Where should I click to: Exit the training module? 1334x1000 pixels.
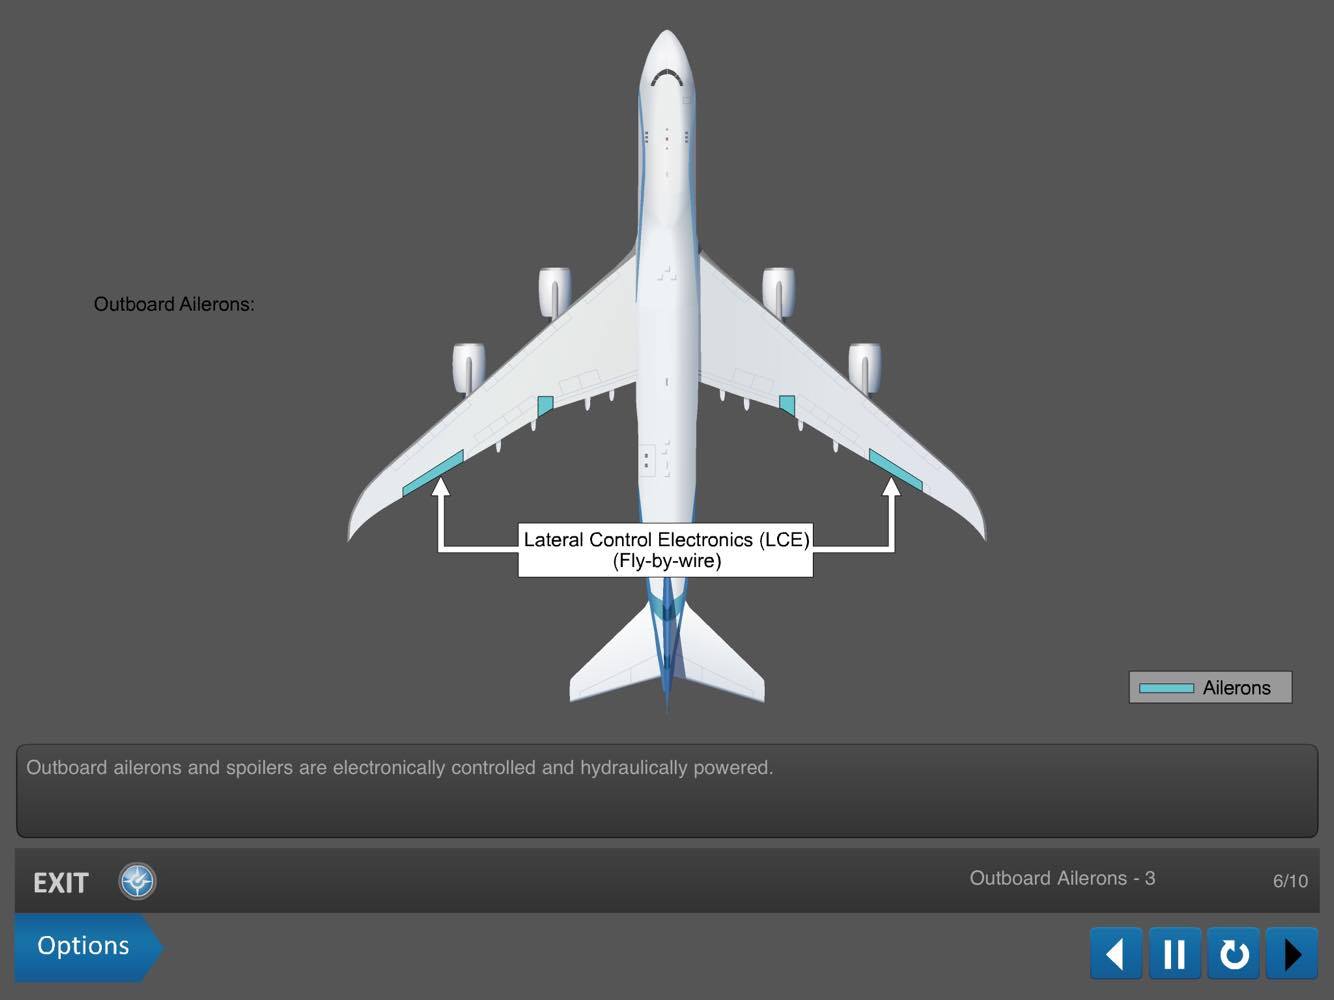click(x=61, y=883)
